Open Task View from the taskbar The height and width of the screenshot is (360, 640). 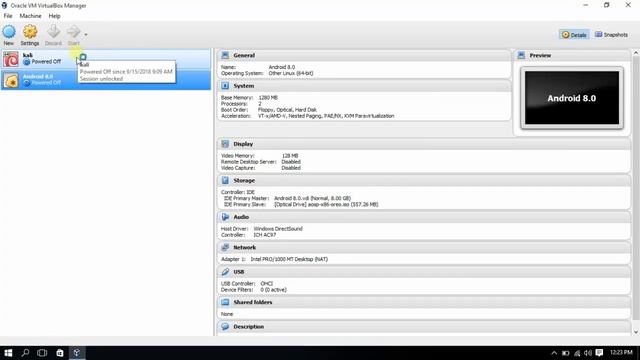(42, 353)
